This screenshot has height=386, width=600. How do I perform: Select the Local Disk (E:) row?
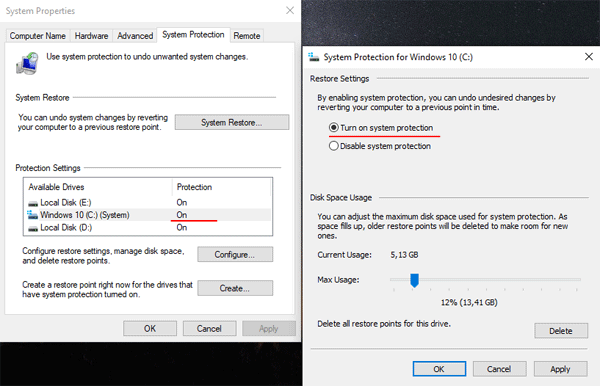(x=148, y=202)
